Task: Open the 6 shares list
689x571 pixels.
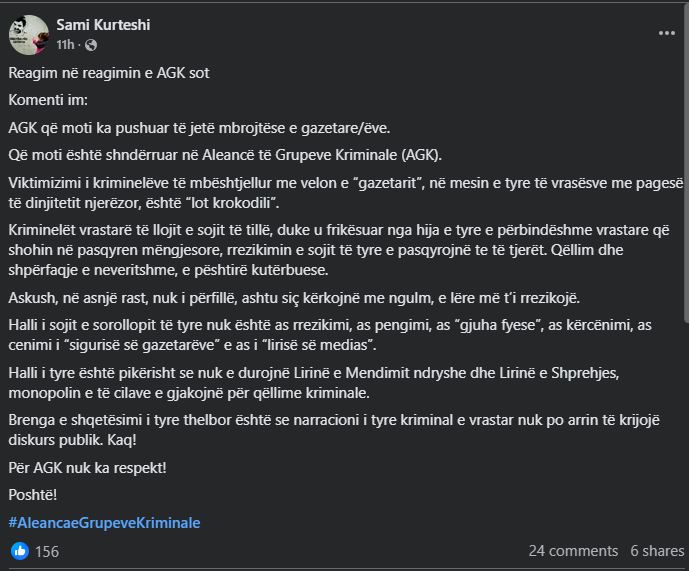Action: pos(657,551)
